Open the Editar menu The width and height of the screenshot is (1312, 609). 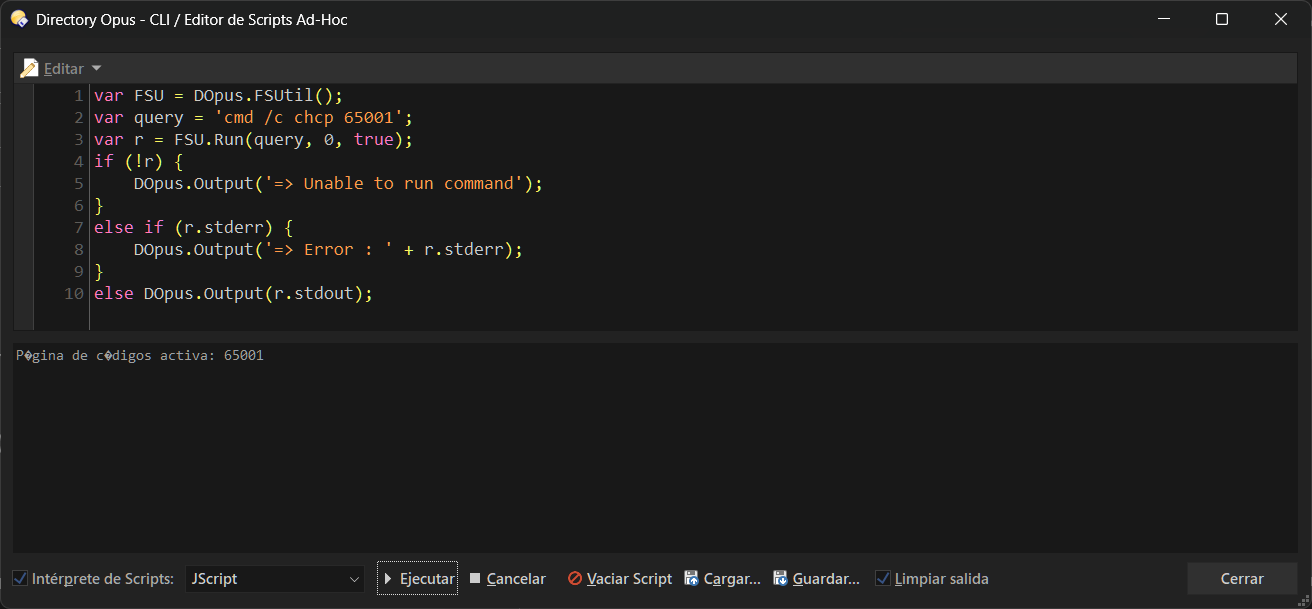[x=63, y=68]
